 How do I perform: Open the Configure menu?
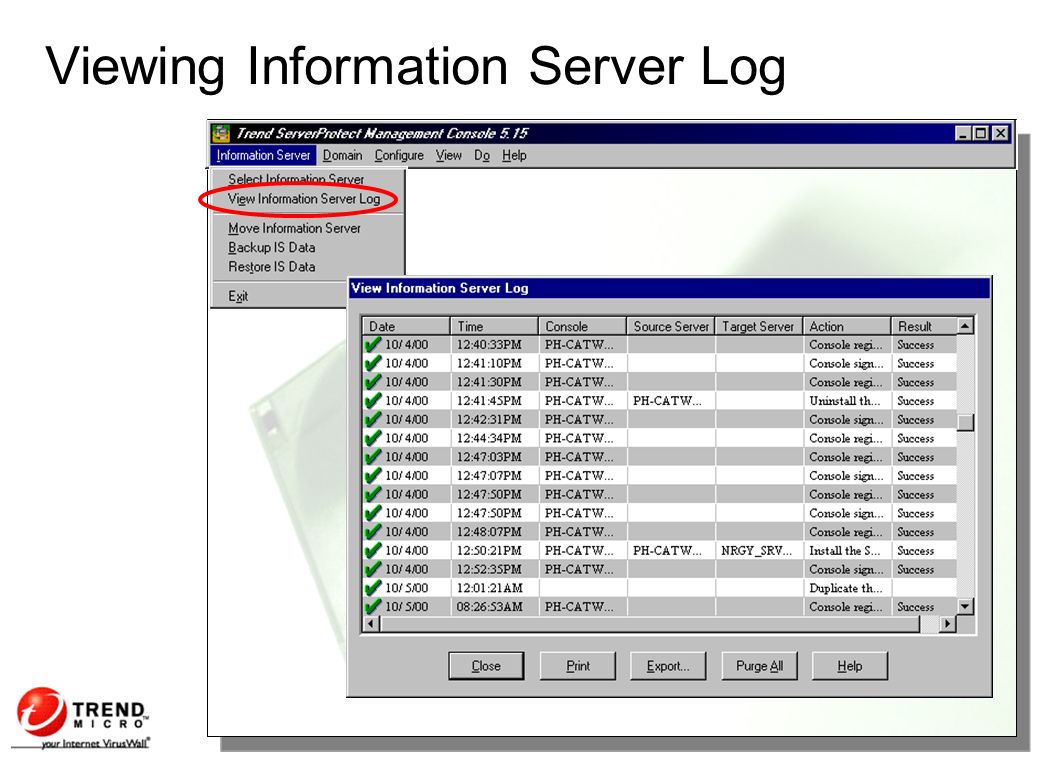[x=399, y=156]
